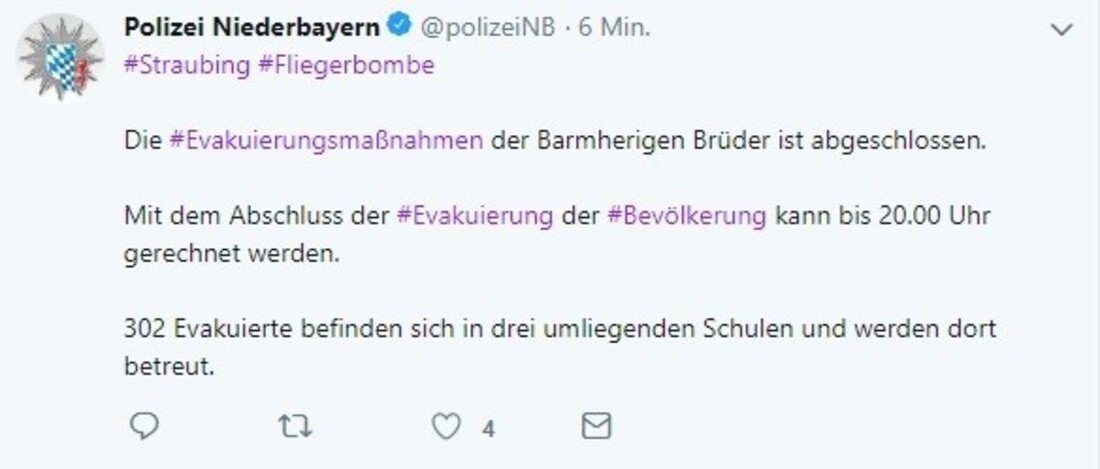Visit the @polizeiNB handle
Image resolution: width=1100 pixels, height=469 pixels.
point(487,28)
